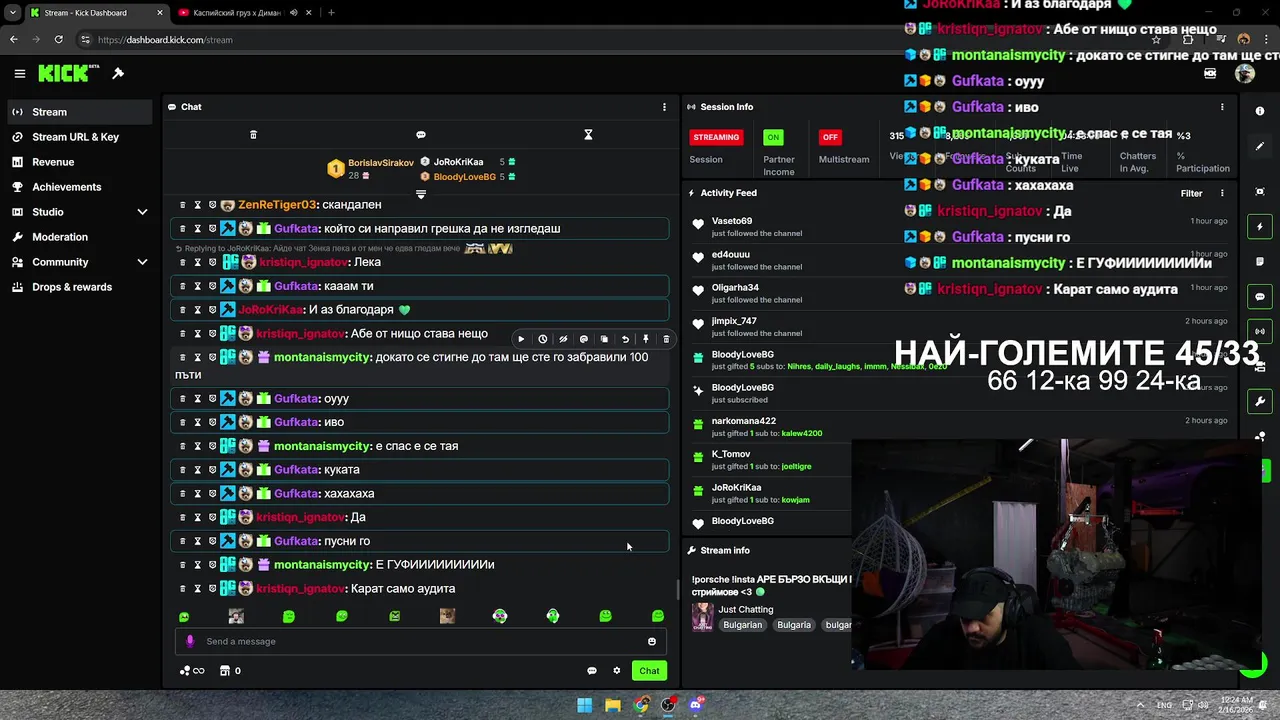Click the note icon in right sidebar

click(1260, 262)
